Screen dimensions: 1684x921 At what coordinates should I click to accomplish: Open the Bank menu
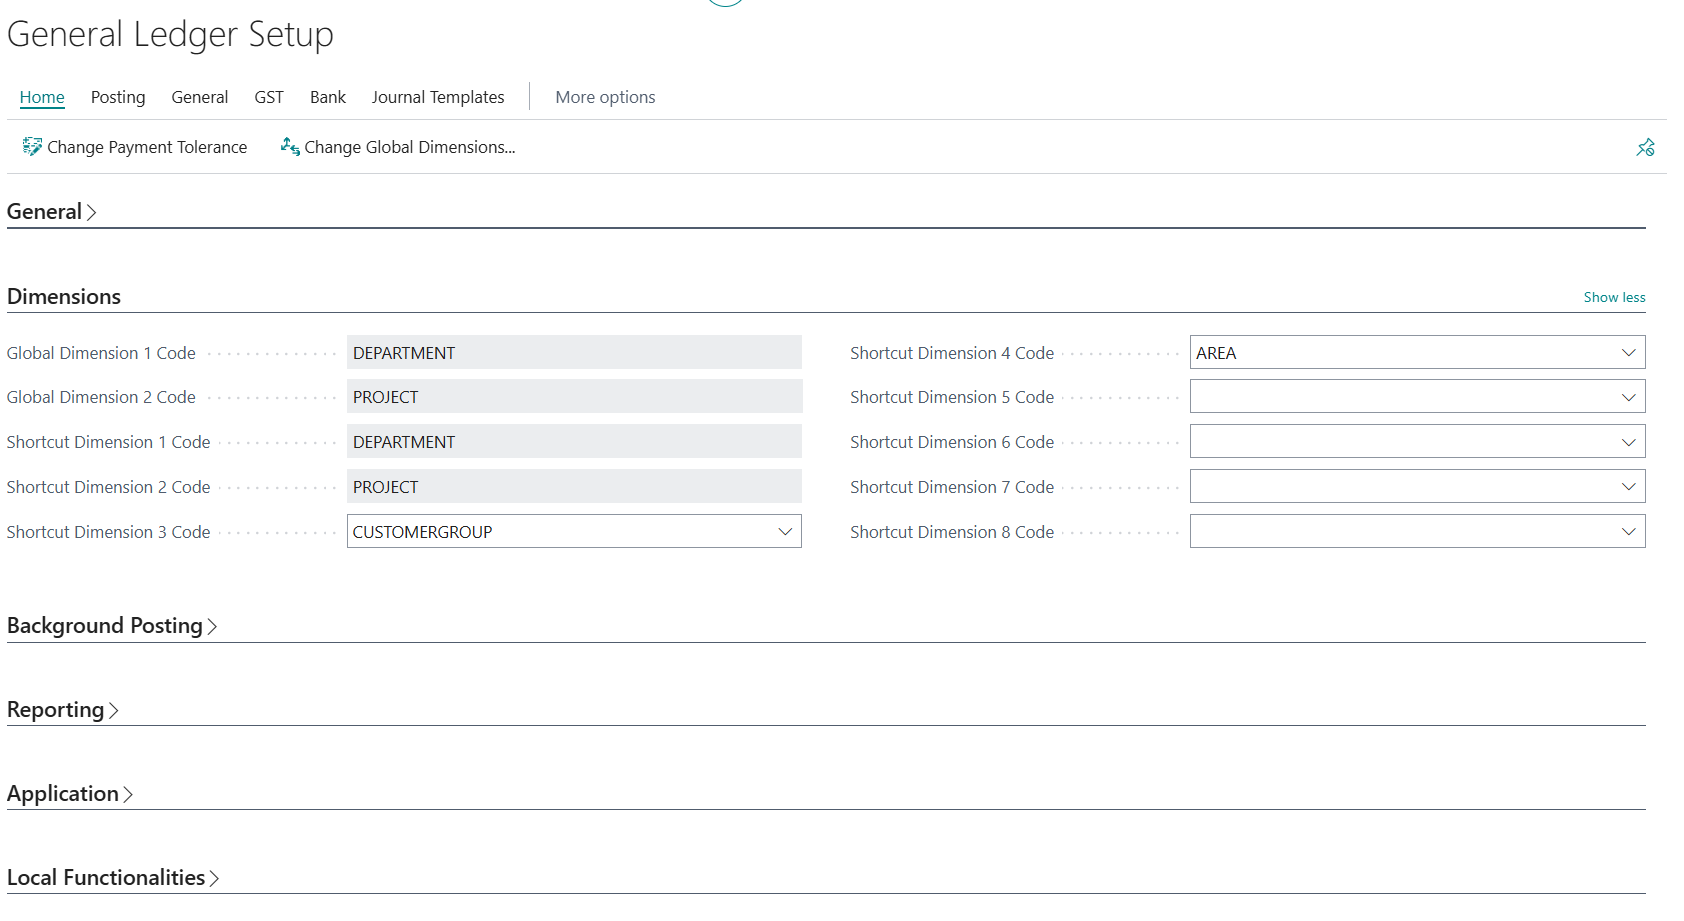coord(327,97)
